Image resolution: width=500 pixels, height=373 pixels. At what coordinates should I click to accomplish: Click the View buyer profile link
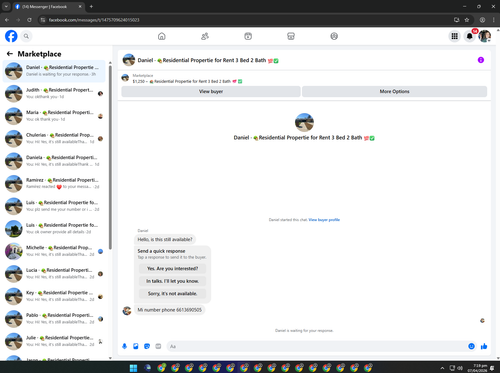[324, 220]
